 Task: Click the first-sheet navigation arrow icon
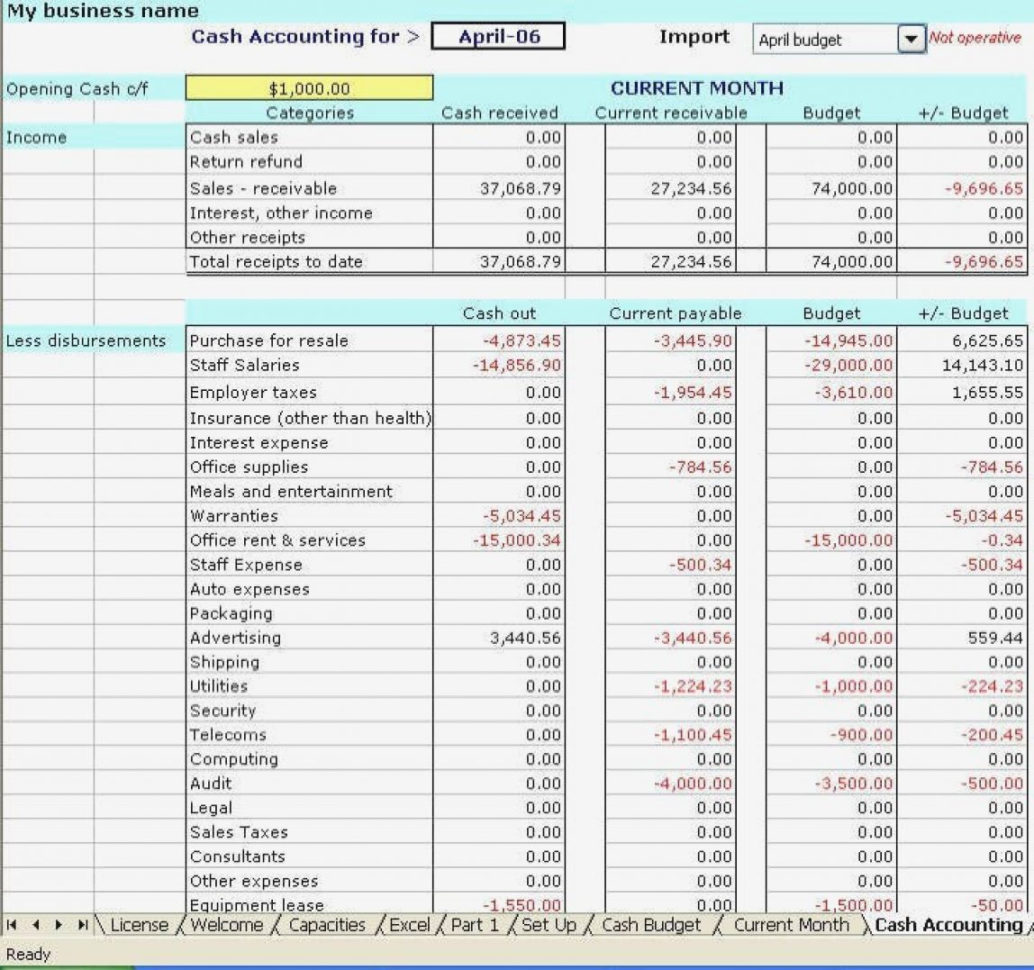tap(10, 925)
